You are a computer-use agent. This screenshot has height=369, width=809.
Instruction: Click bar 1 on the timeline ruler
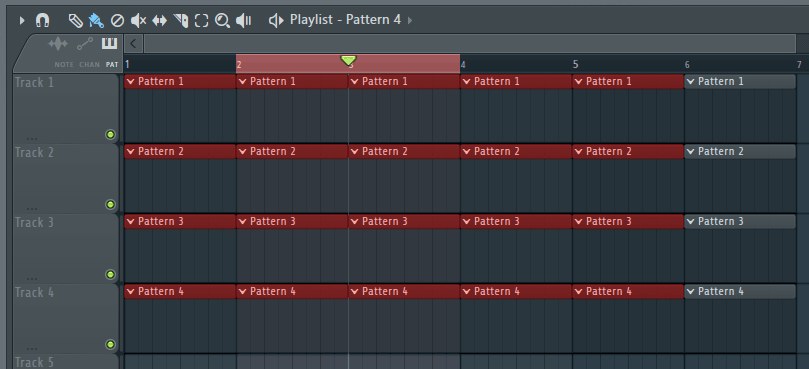[x=127, y=65]
